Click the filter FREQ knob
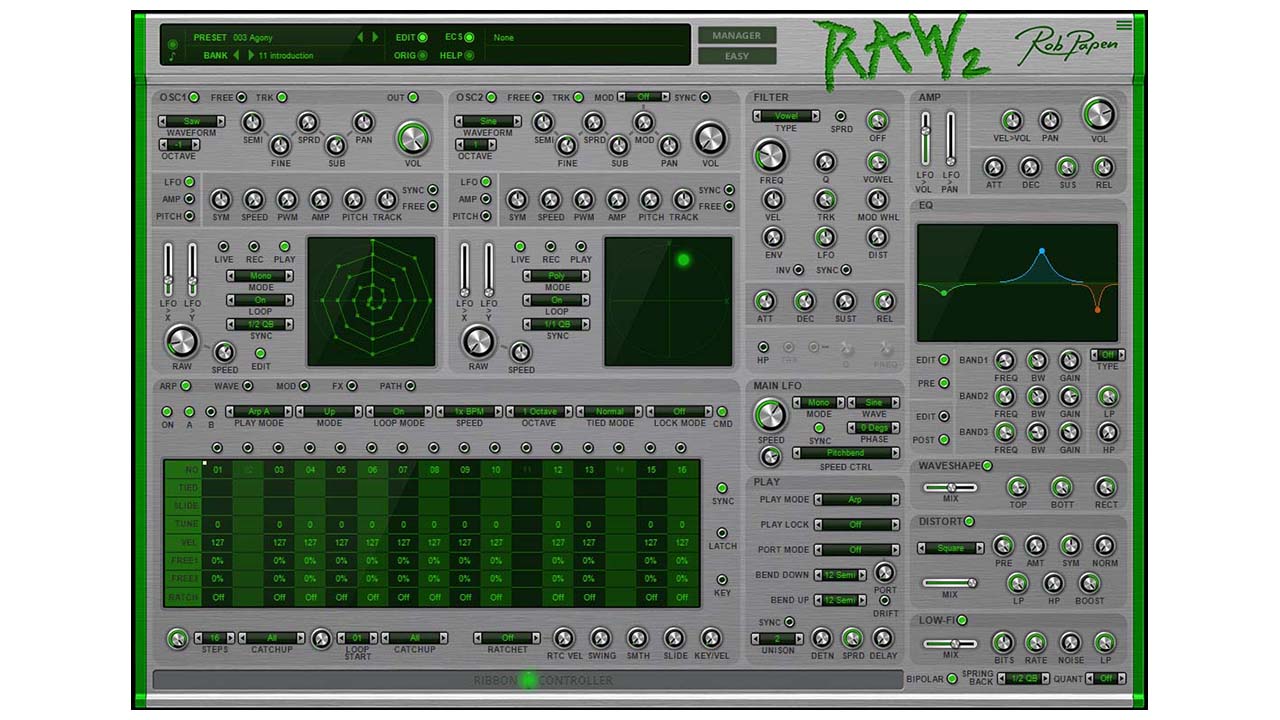This screenshot has height=720, width=1280. [x=771, y=155]
